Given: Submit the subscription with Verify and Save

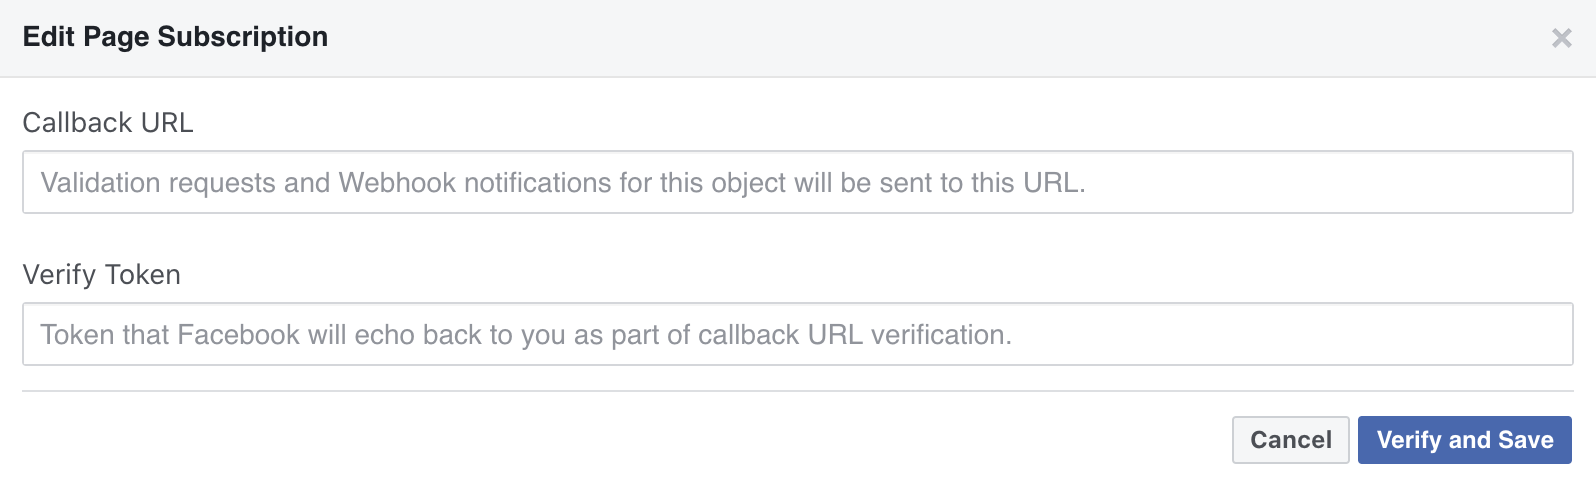Looking at the screenshot, I should coord(1464,440).
